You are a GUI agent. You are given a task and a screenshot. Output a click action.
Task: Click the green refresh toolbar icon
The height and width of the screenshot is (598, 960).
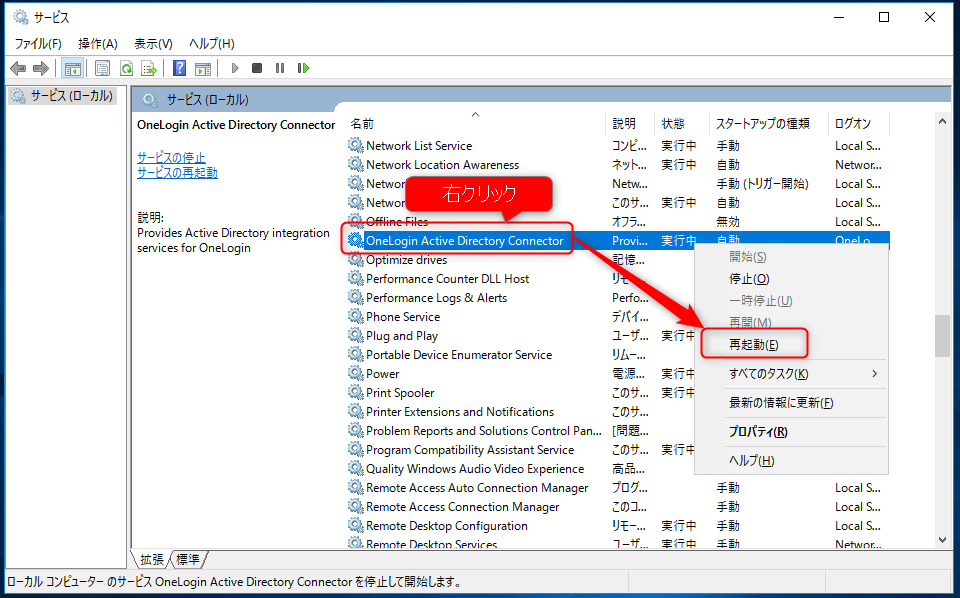[x=126, y=68]
